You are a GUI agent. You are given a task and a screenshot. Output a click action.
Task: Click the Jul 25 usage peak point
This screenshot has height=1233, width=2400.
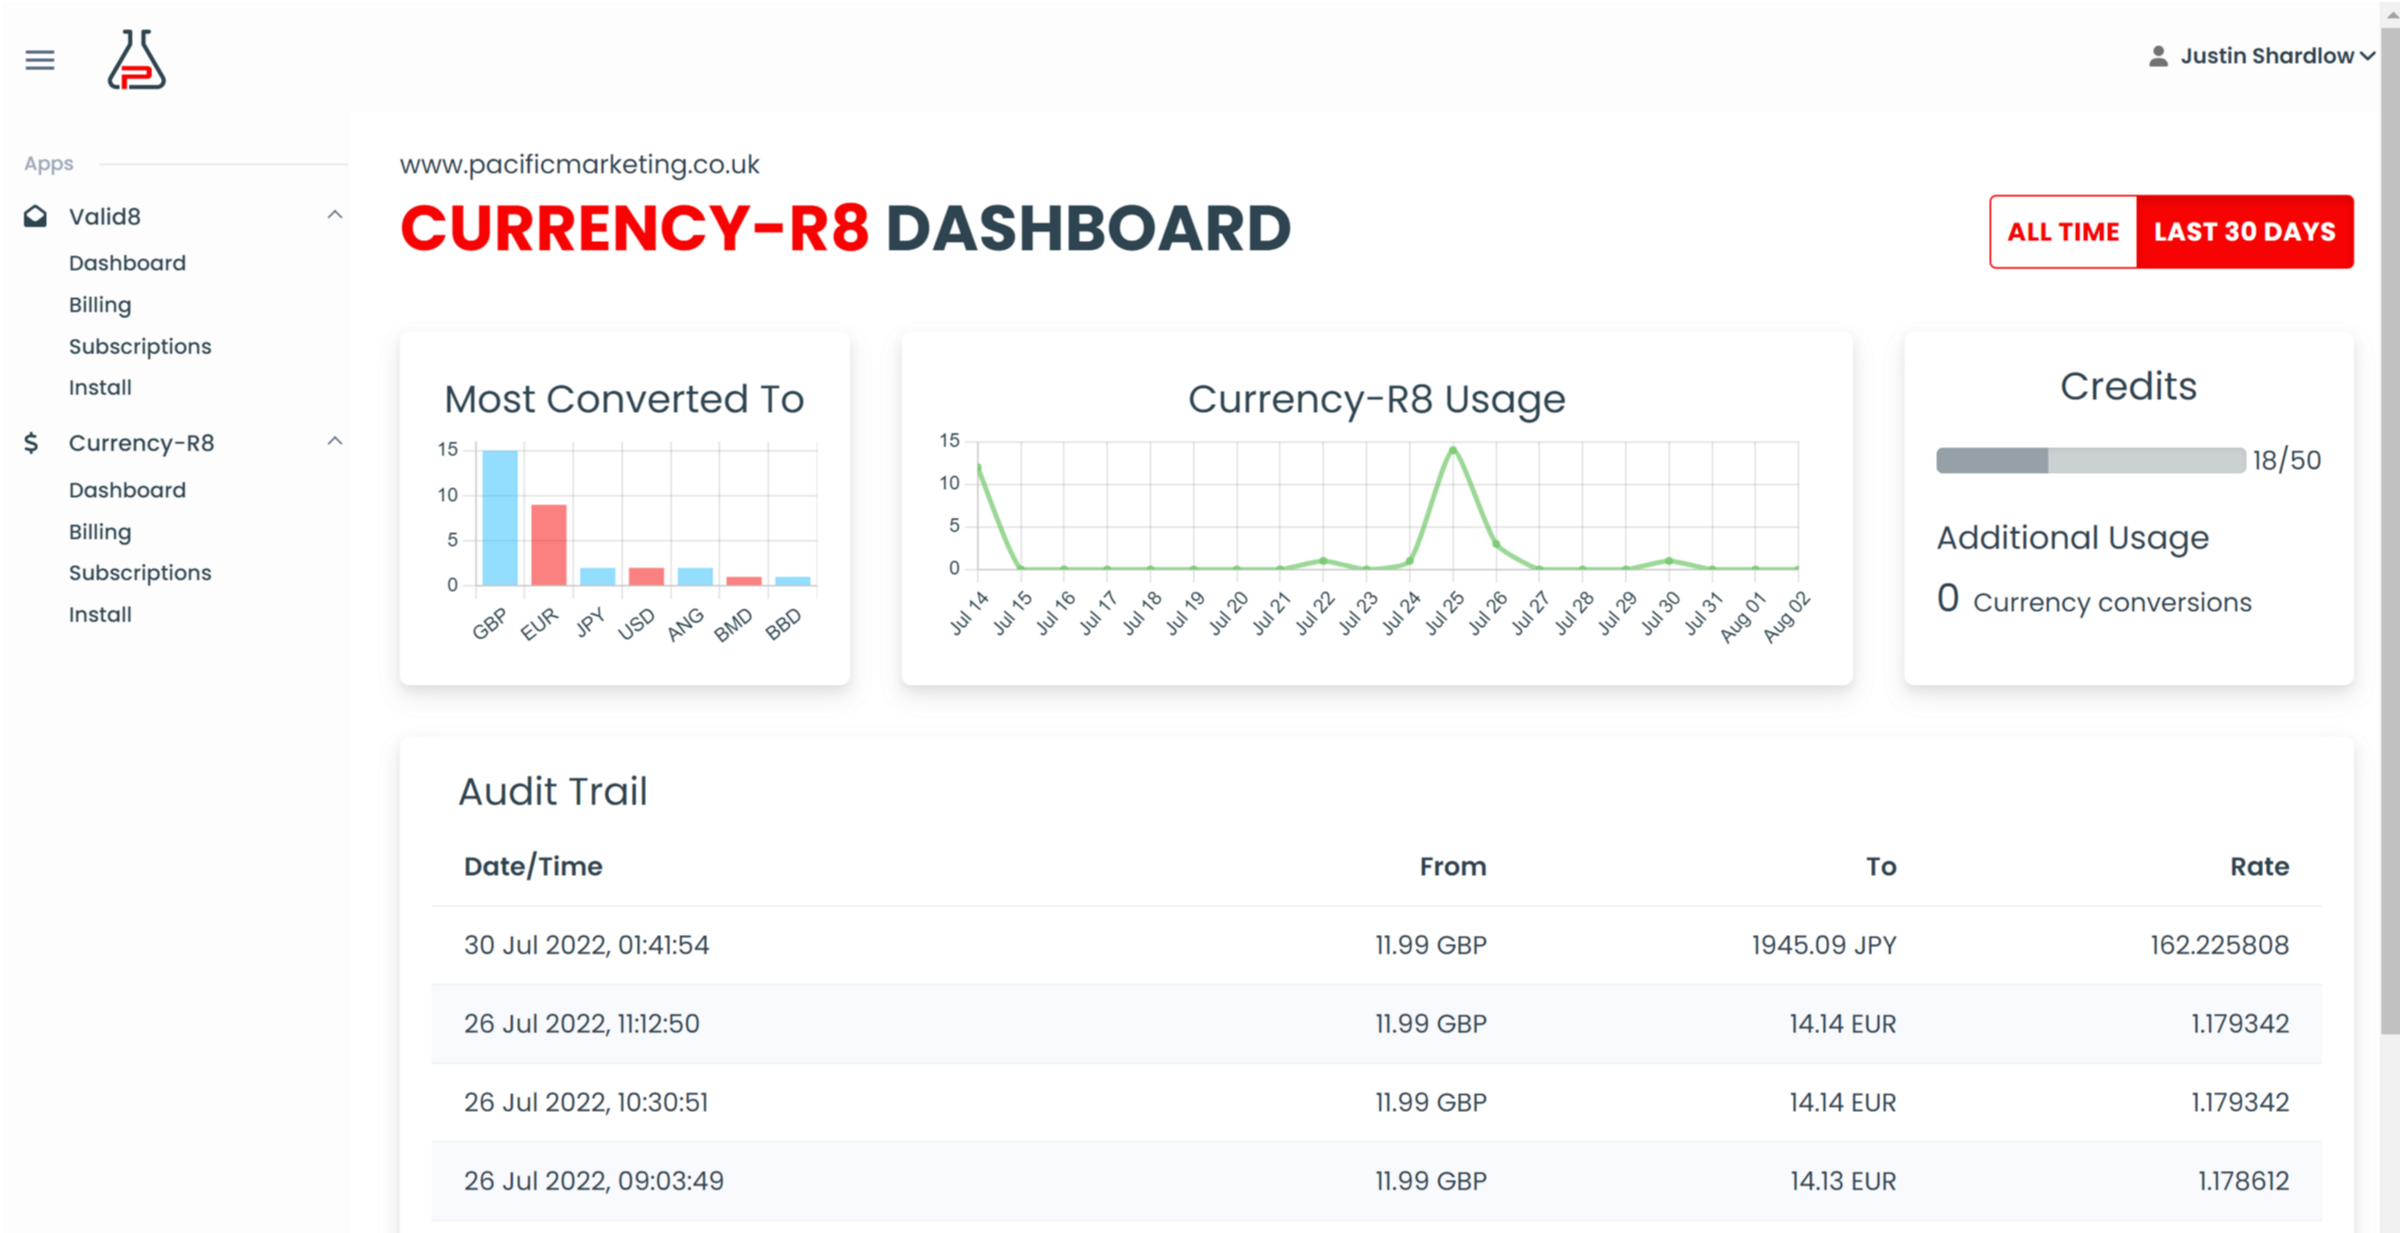tap(1453, 450)
